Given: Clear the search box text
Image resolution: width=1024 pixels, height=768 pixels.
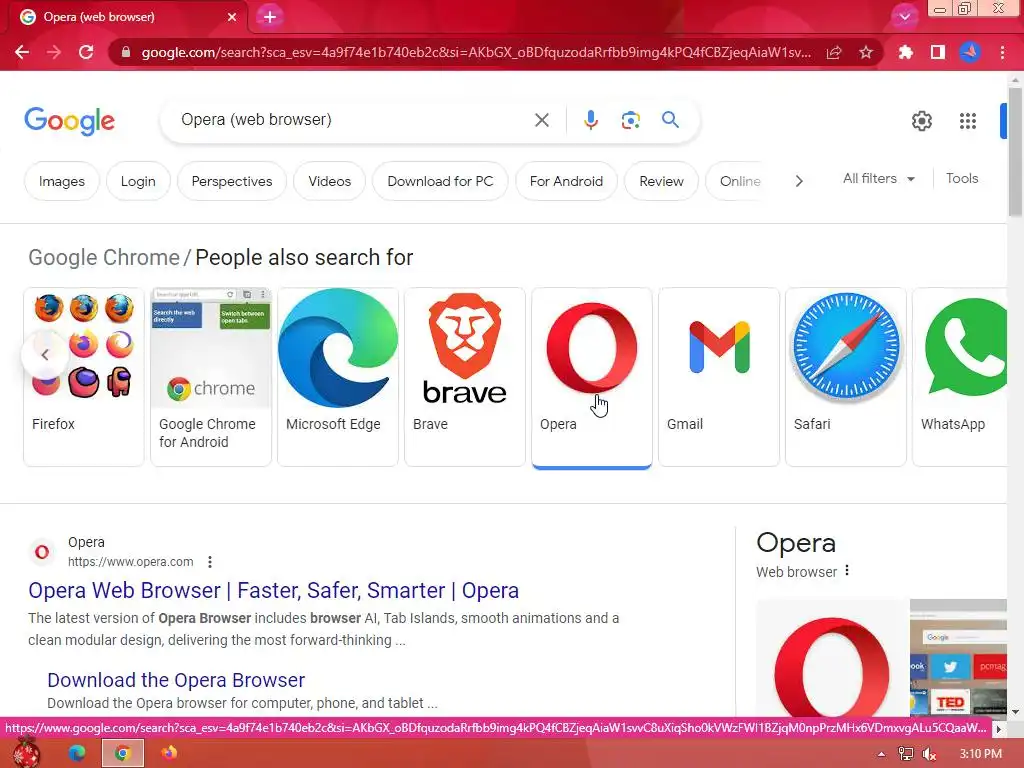Looking at the screenshot, I should click(x=542, y=120).
